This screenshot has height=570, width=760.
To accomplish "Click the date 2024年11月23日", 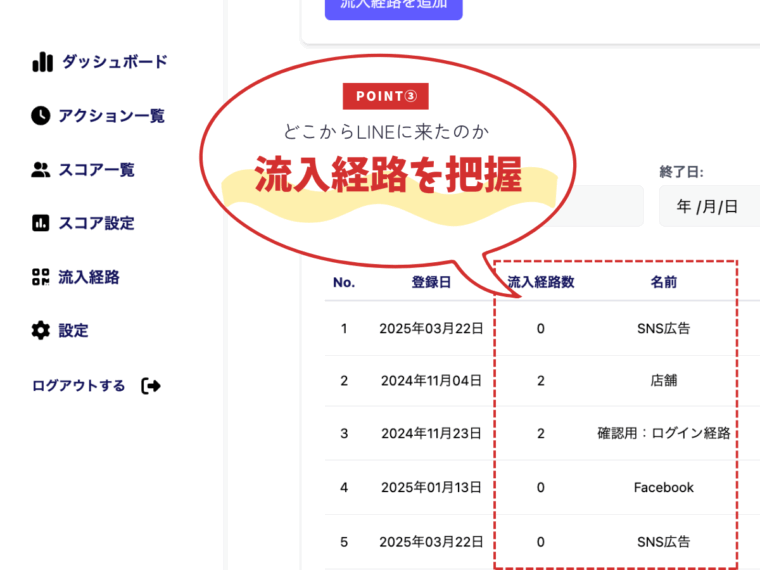I will coord(431,433).
